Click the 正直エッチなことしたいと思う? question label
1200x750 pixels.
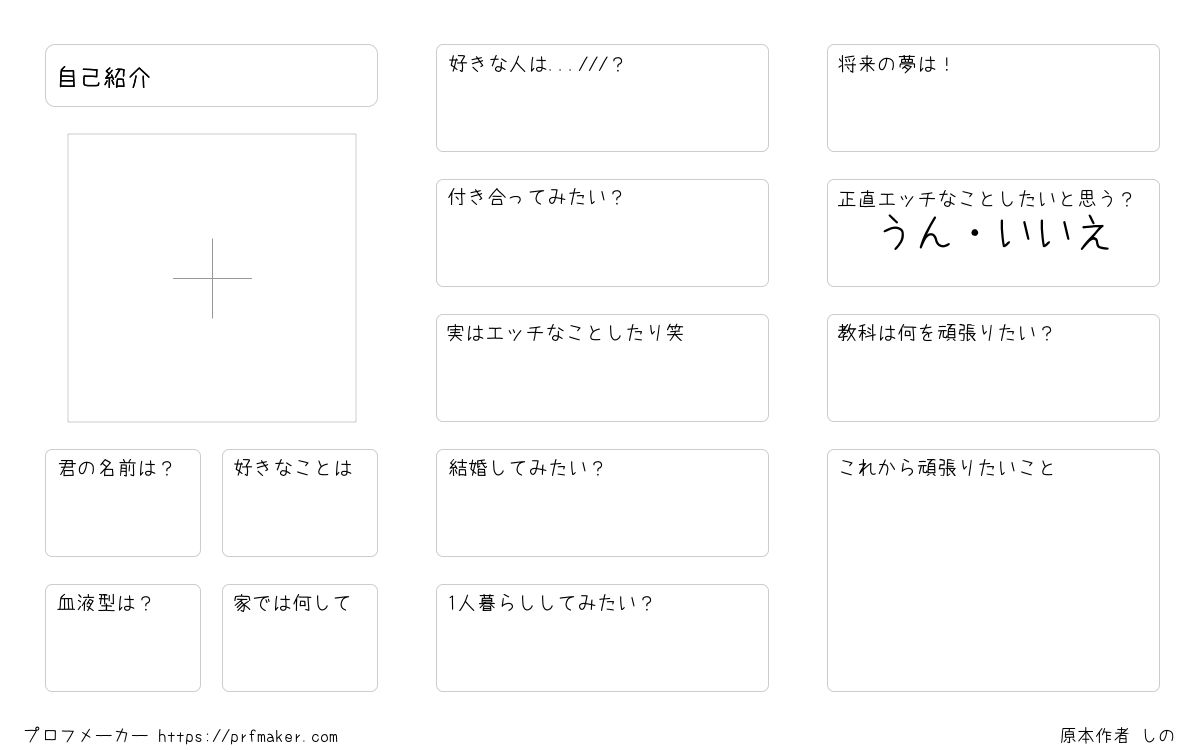[x=985, y=199]
